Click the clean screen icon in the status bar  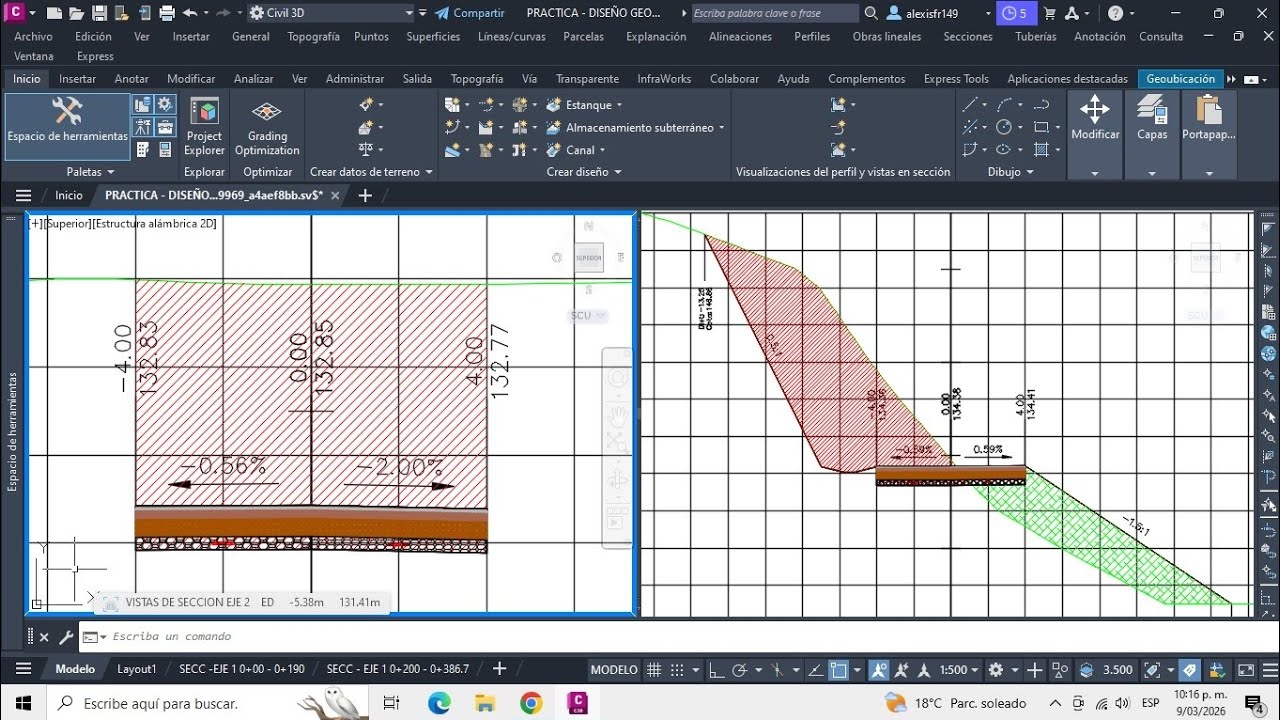1246,670
